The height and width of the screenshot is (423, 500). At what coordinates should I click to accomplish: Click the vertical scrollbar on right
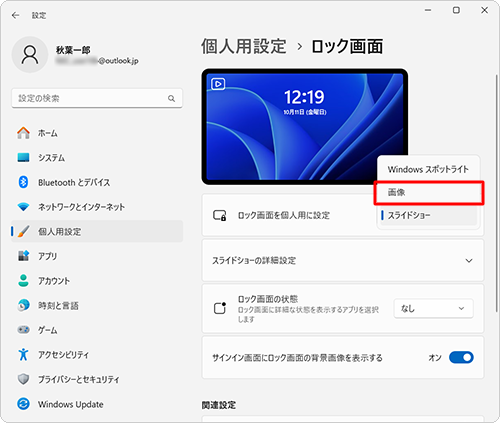tap(496, 193)
